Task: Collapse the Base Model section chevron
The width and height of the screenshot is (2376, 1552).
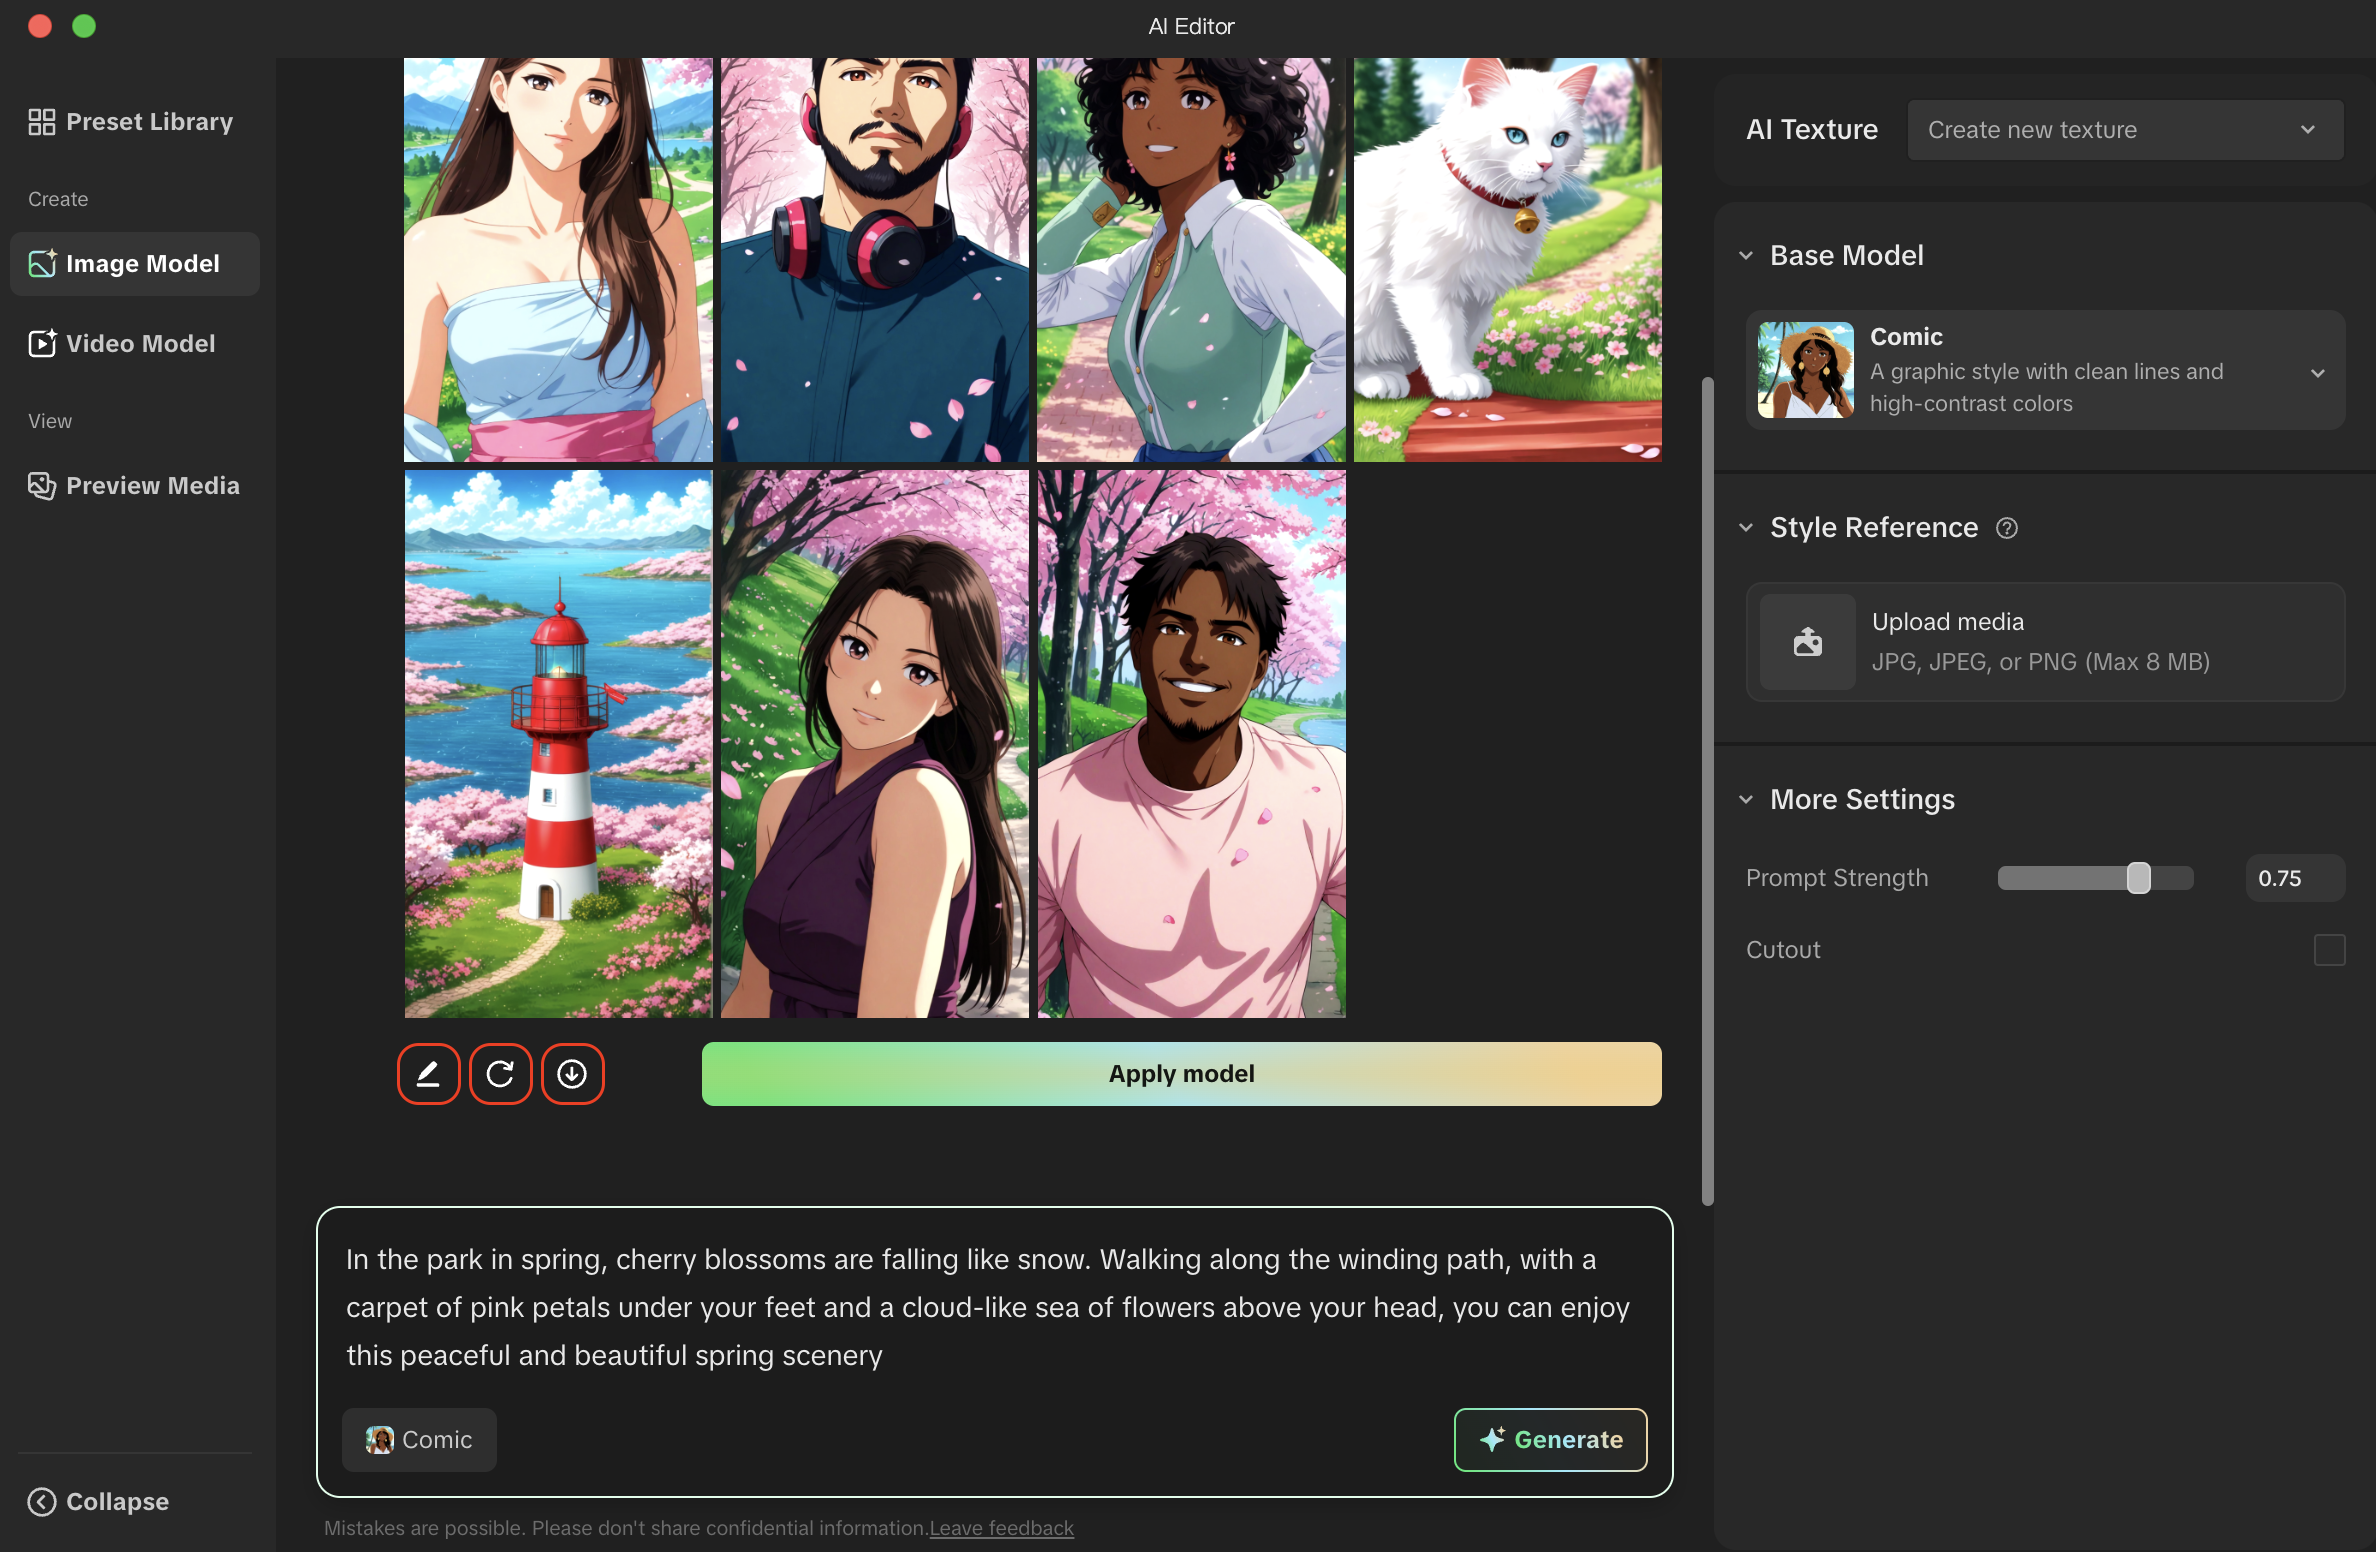Action: click(1746, 256)
